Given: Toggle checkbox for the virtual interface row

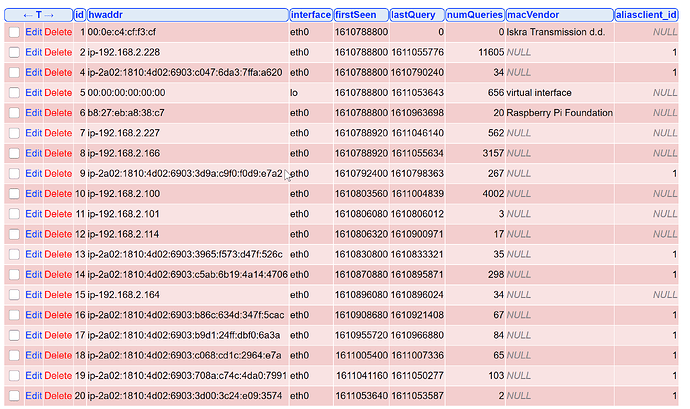Looking at the screenshot, I should coord(14,93).
